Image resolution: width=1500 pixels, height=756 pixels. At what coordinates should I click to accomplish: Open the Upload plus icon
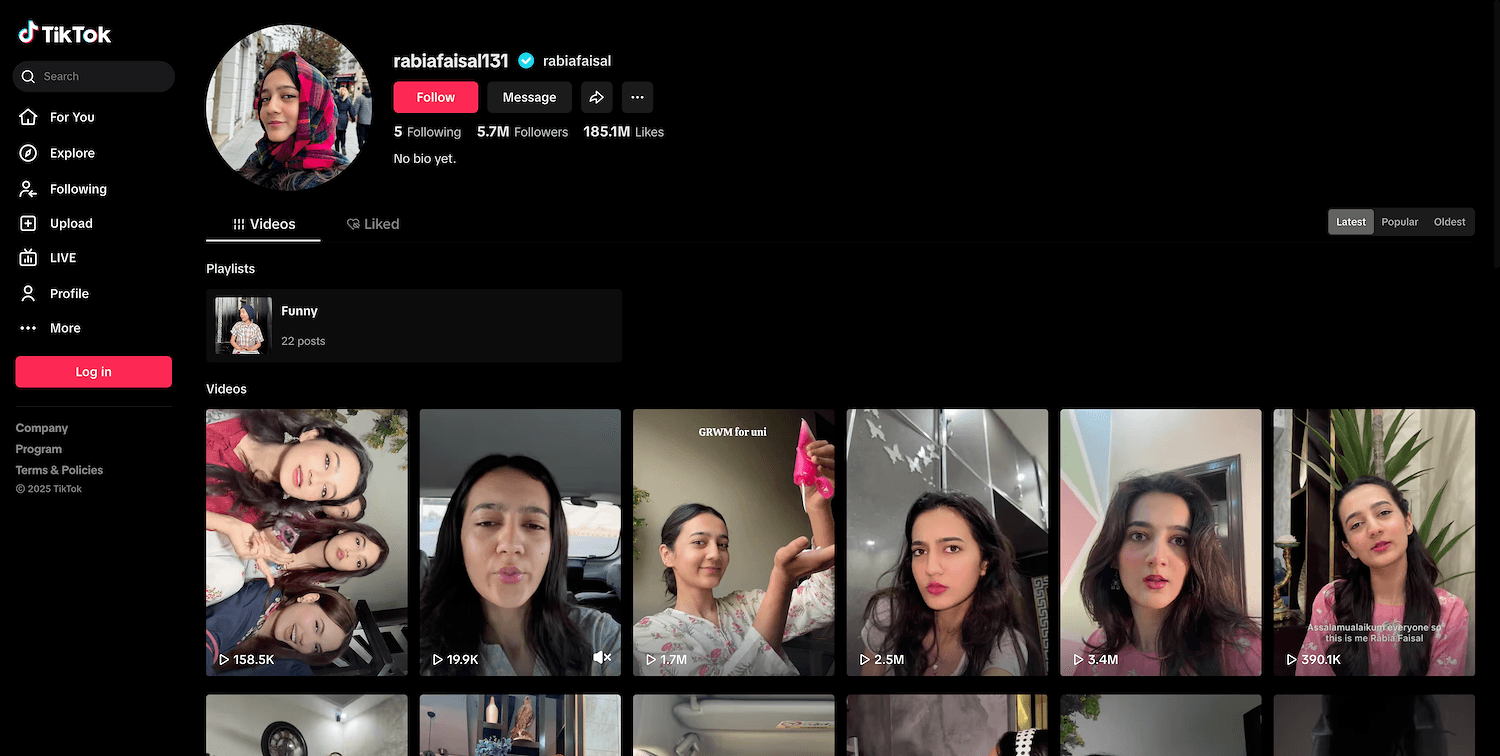click(29, 224)
